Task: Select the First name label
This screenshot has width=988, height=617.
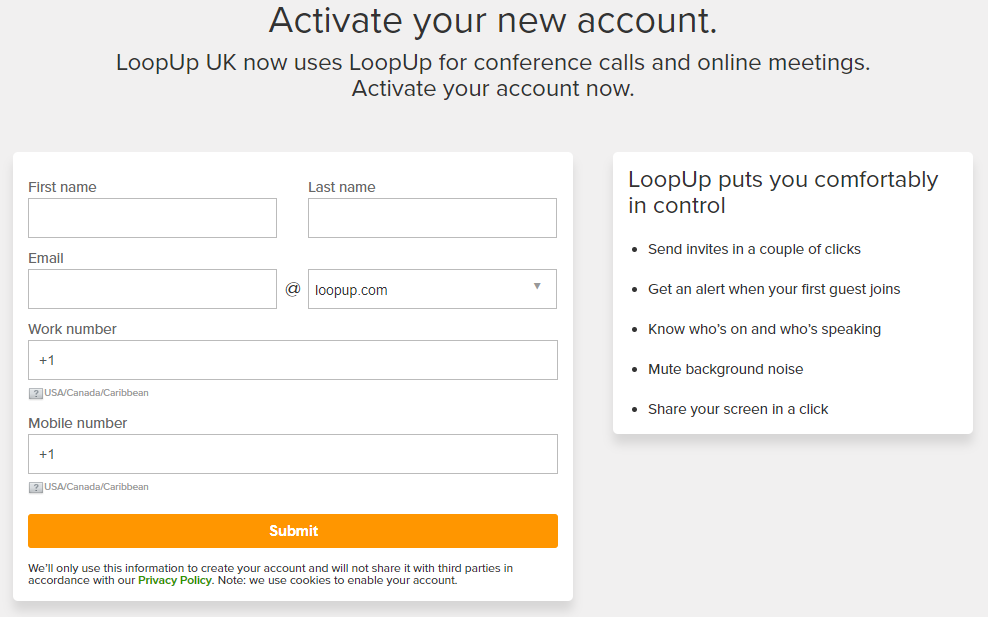Action: [x=62, y=187]
